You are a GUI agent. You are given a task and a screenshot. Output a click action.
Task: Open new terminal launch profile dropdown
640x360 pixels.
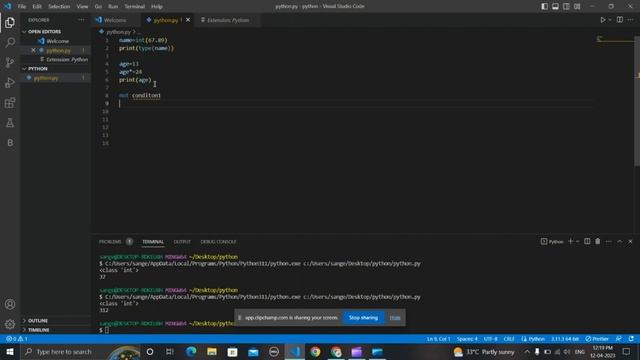click(577, 242)
